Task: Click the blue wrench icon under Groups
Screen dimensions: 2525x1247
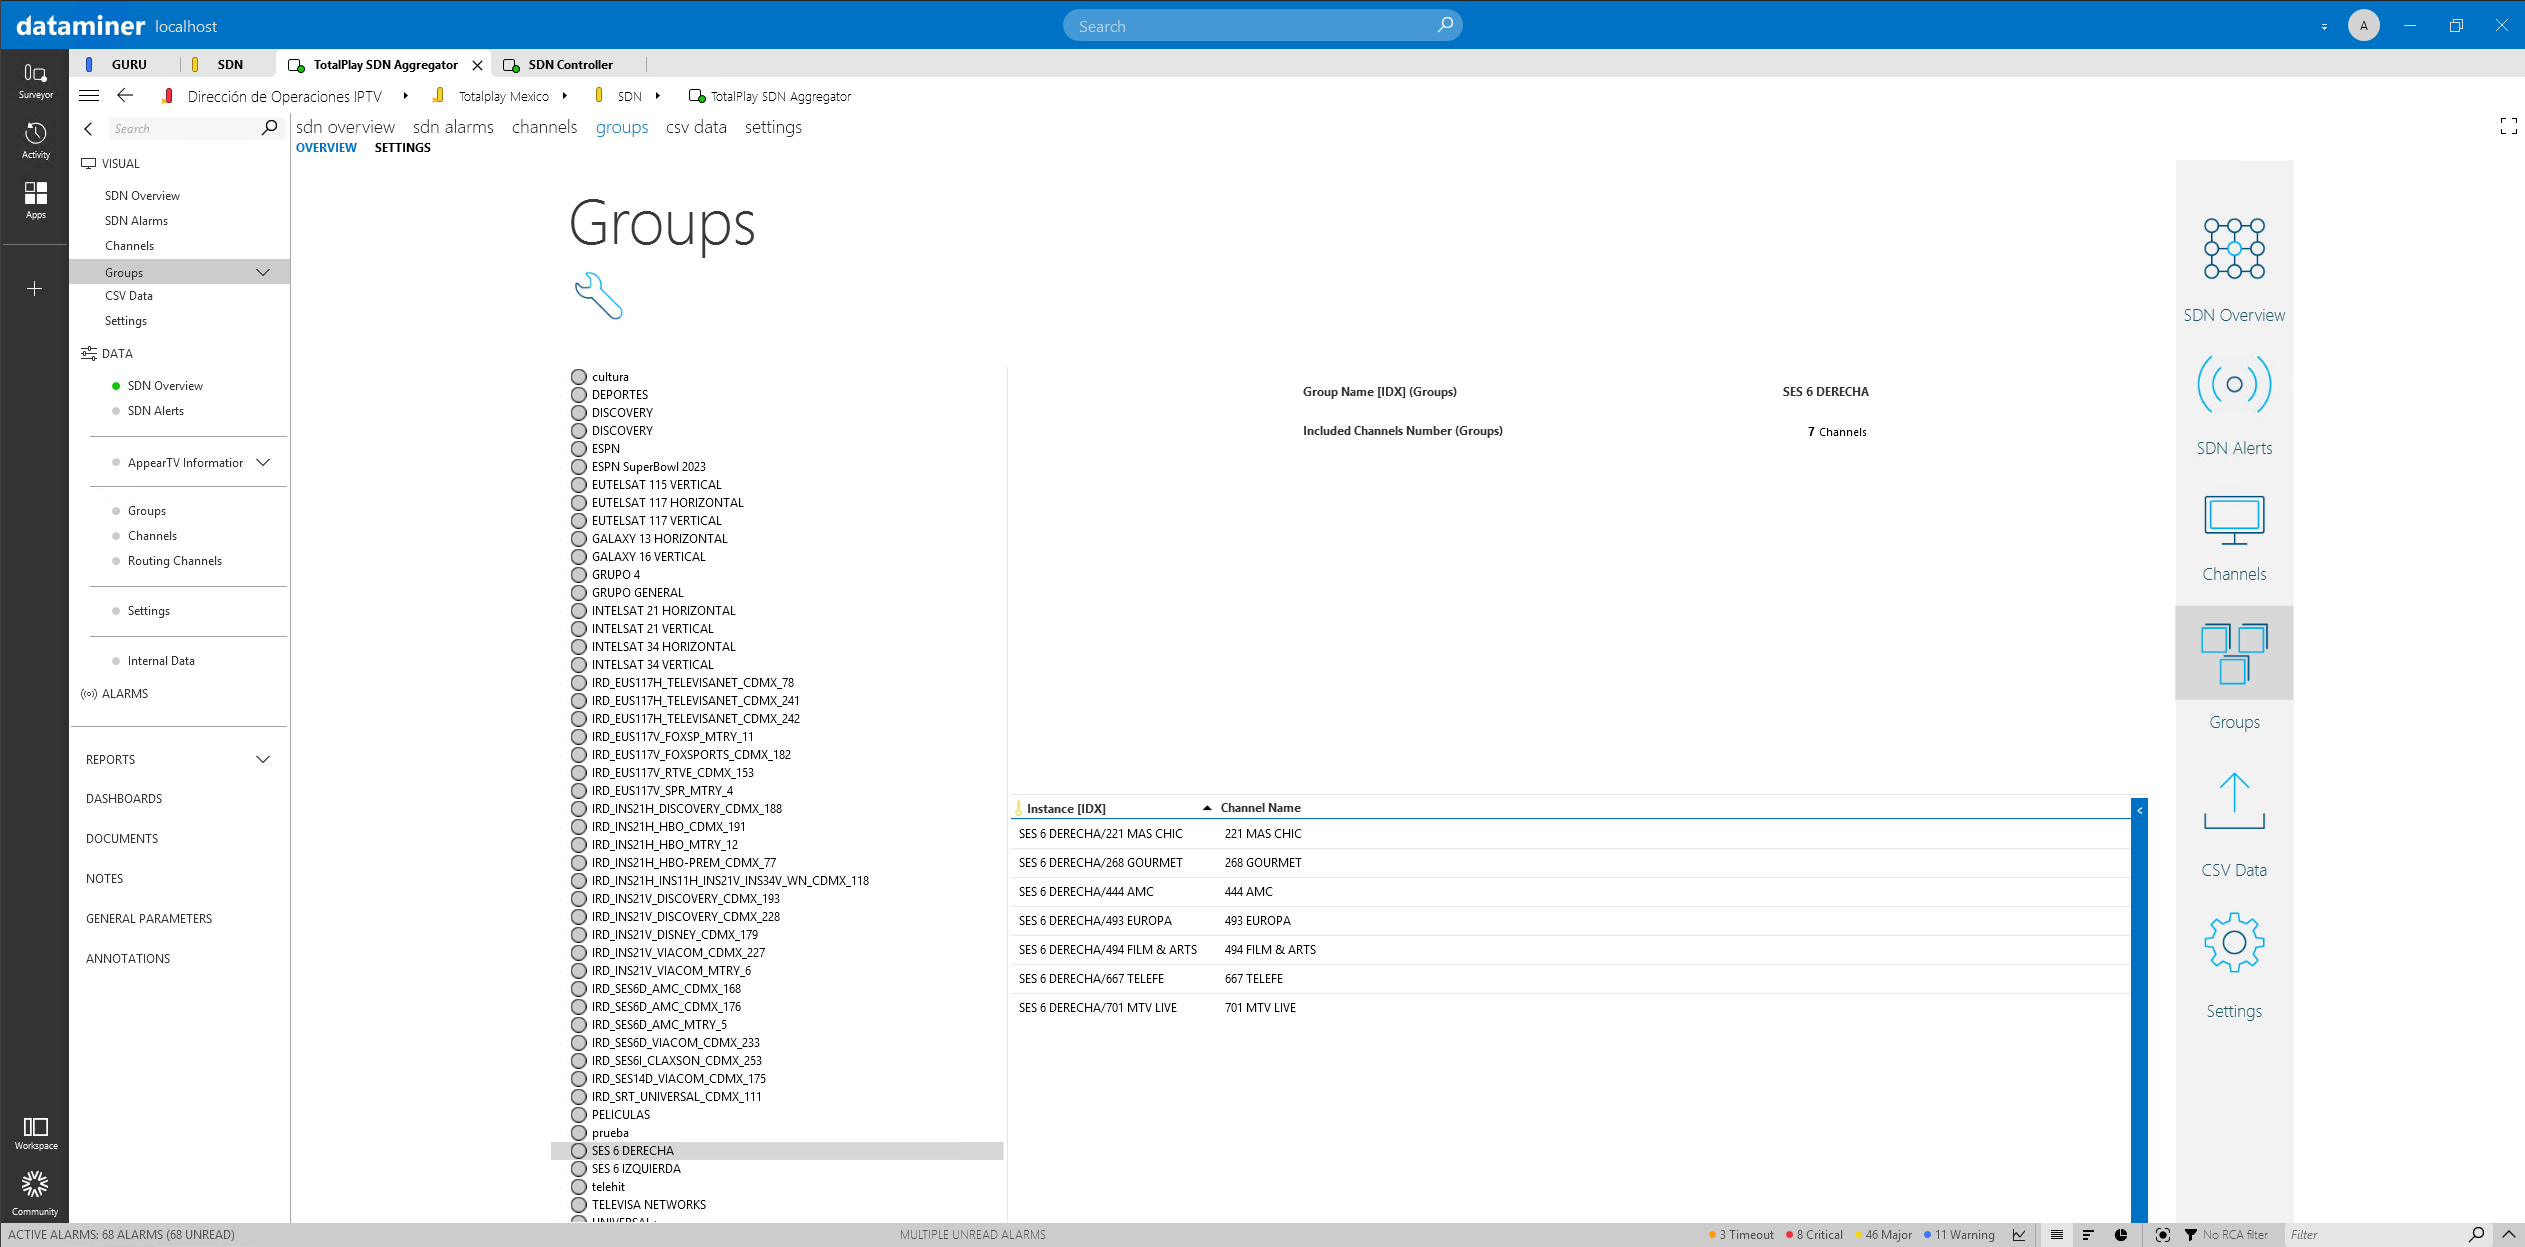Action: point(598,296)
